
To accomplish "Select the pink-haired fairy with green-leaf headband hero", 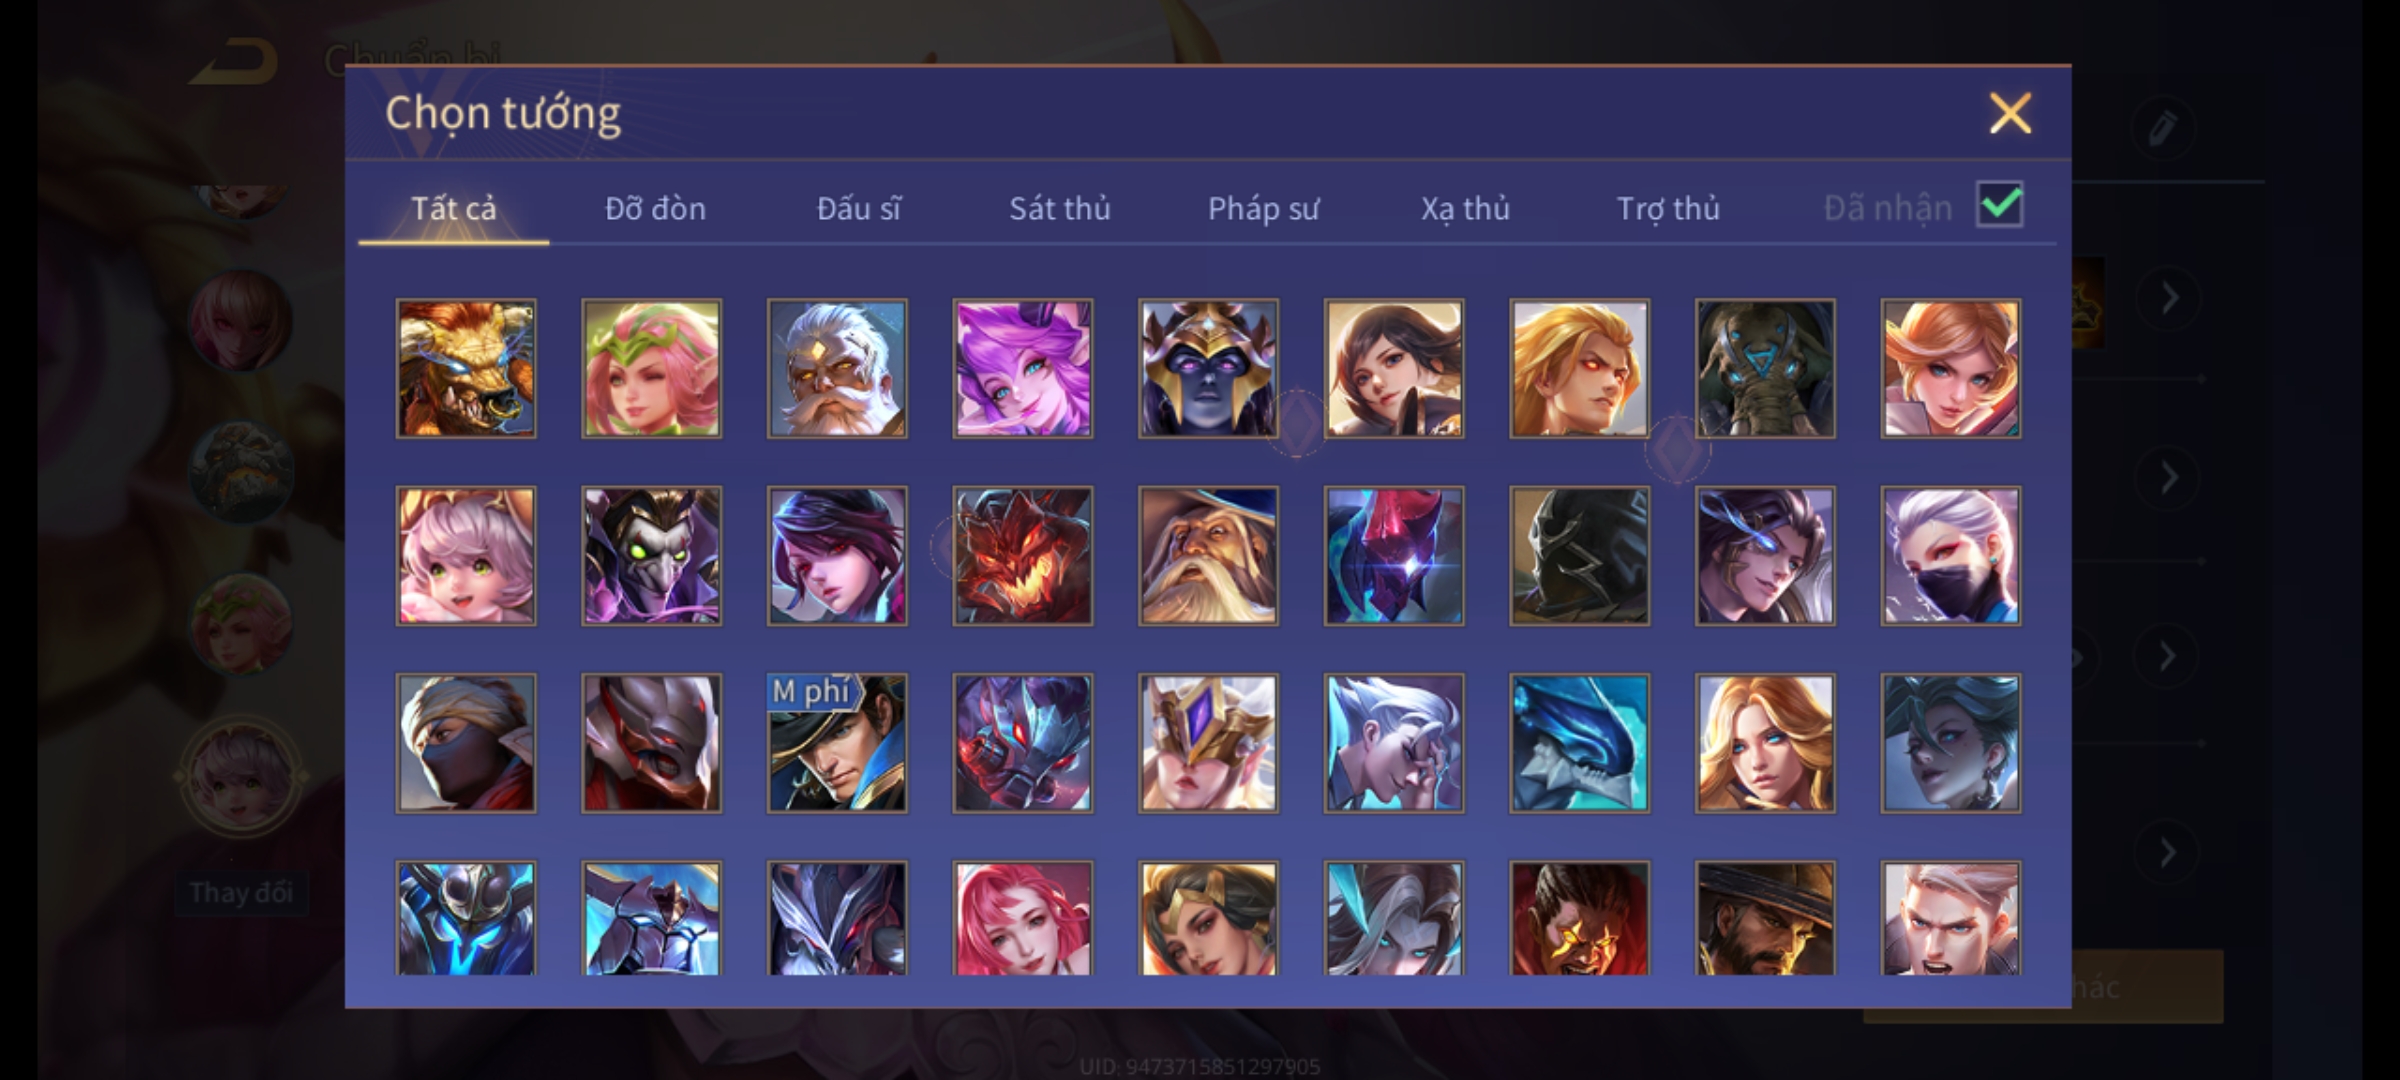I will click(x=652, y=369).
